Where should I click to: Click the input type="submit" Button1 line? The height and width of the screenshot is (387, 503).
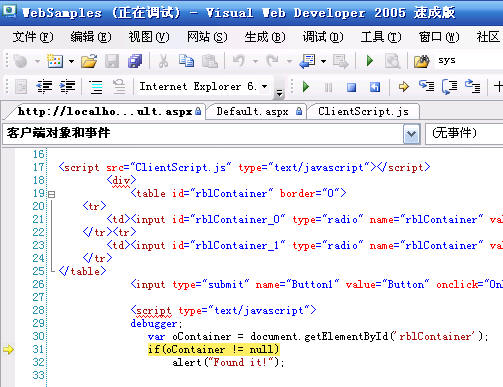tap(317, 284)
